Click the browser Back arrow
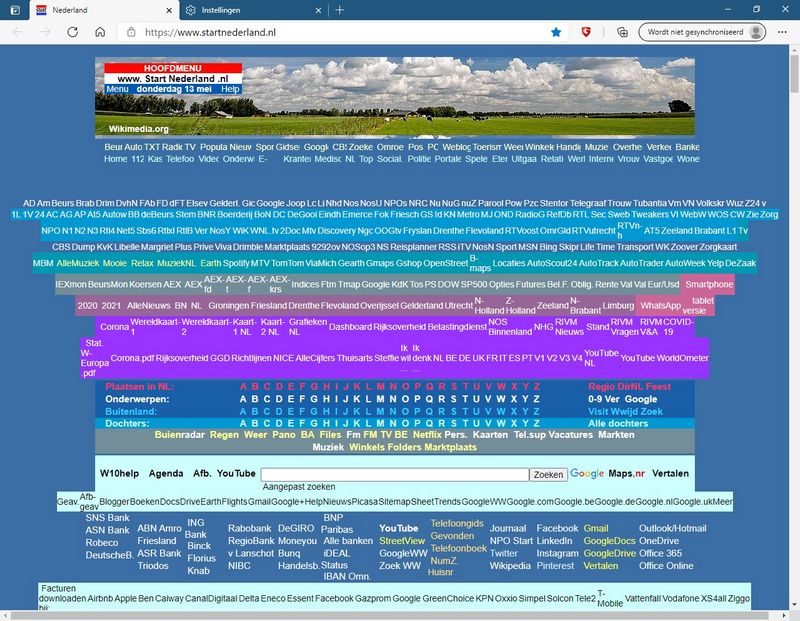800x621 pixels. click(x=17, y=32)
